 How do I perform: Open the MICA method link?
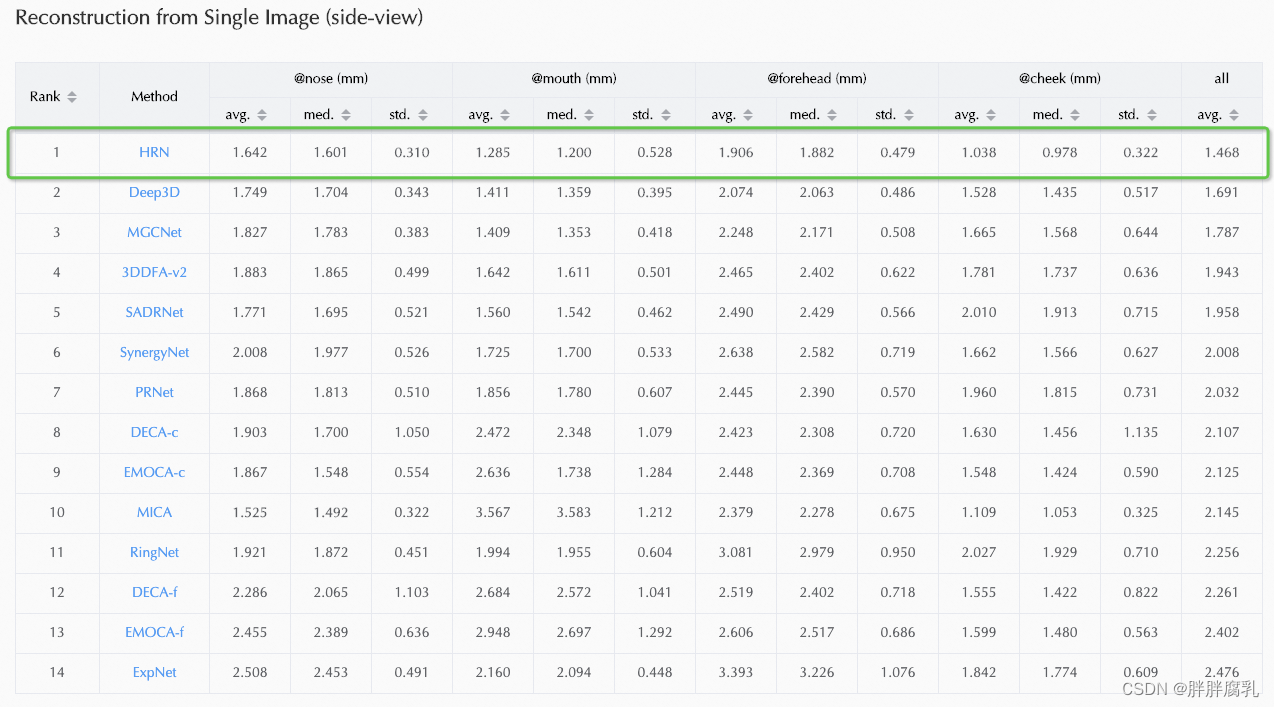[x=154, y=512]
